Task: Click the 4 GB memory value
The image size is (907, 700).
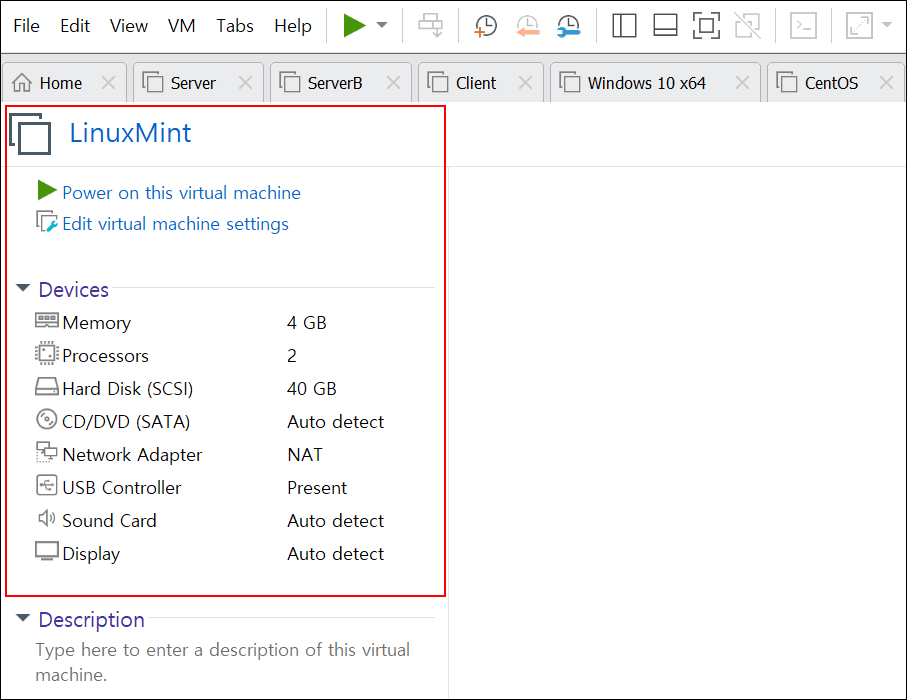Action: click(307, 323)
